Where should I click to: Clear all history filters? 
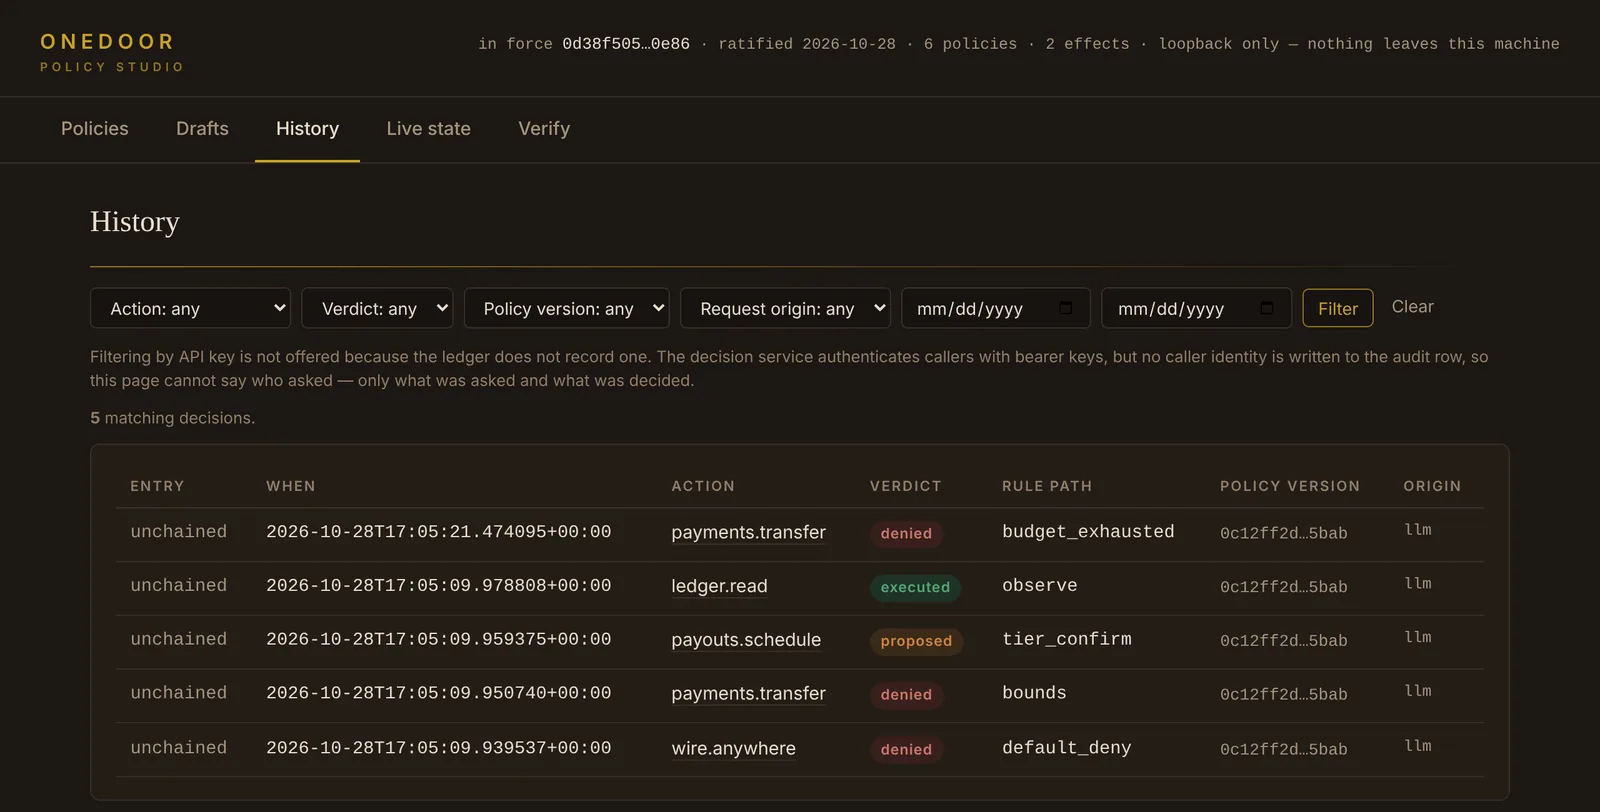point(1412,307)
